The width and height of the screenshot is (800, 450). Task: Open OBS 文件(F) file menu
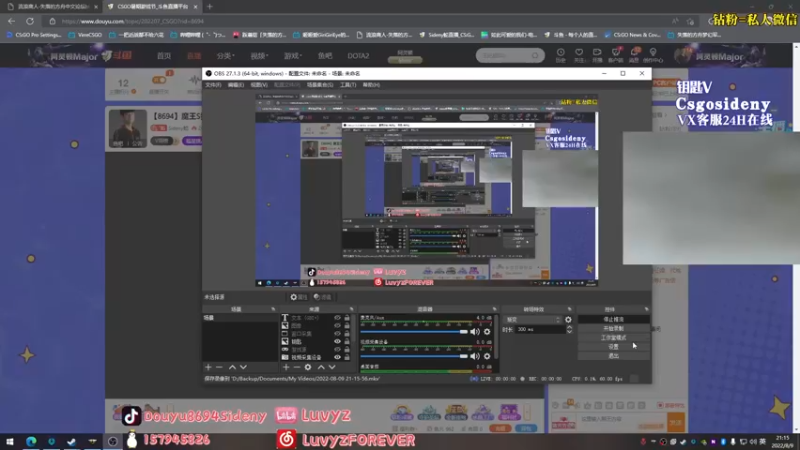(213, 85)
